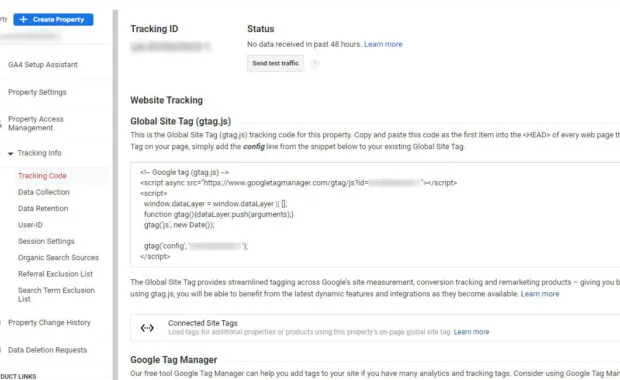Screen dimensions: 620x380
Task: Click help icon beside Send test traffic
Action: click(314, 64)
